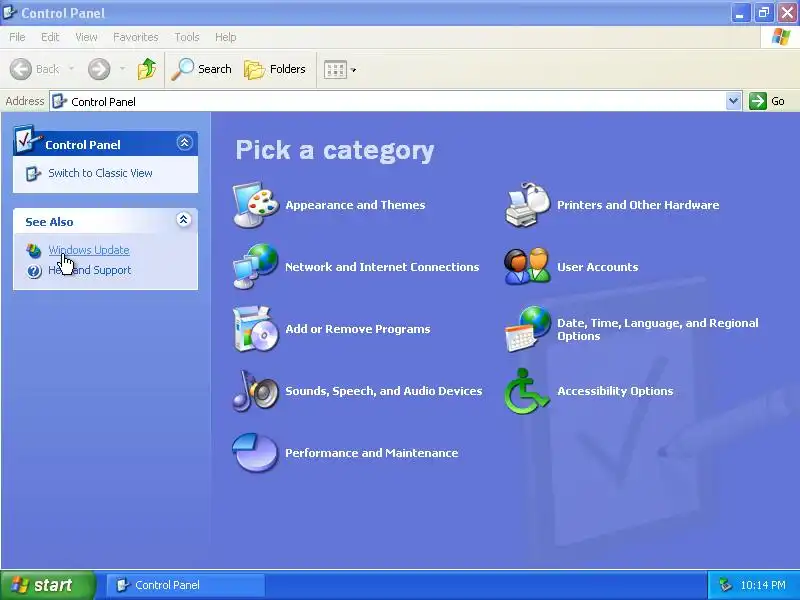Click the Windows Update icon in See Also
Image resolution: width=800 pixels, height=600 pixels.
[x=34, y=251]
